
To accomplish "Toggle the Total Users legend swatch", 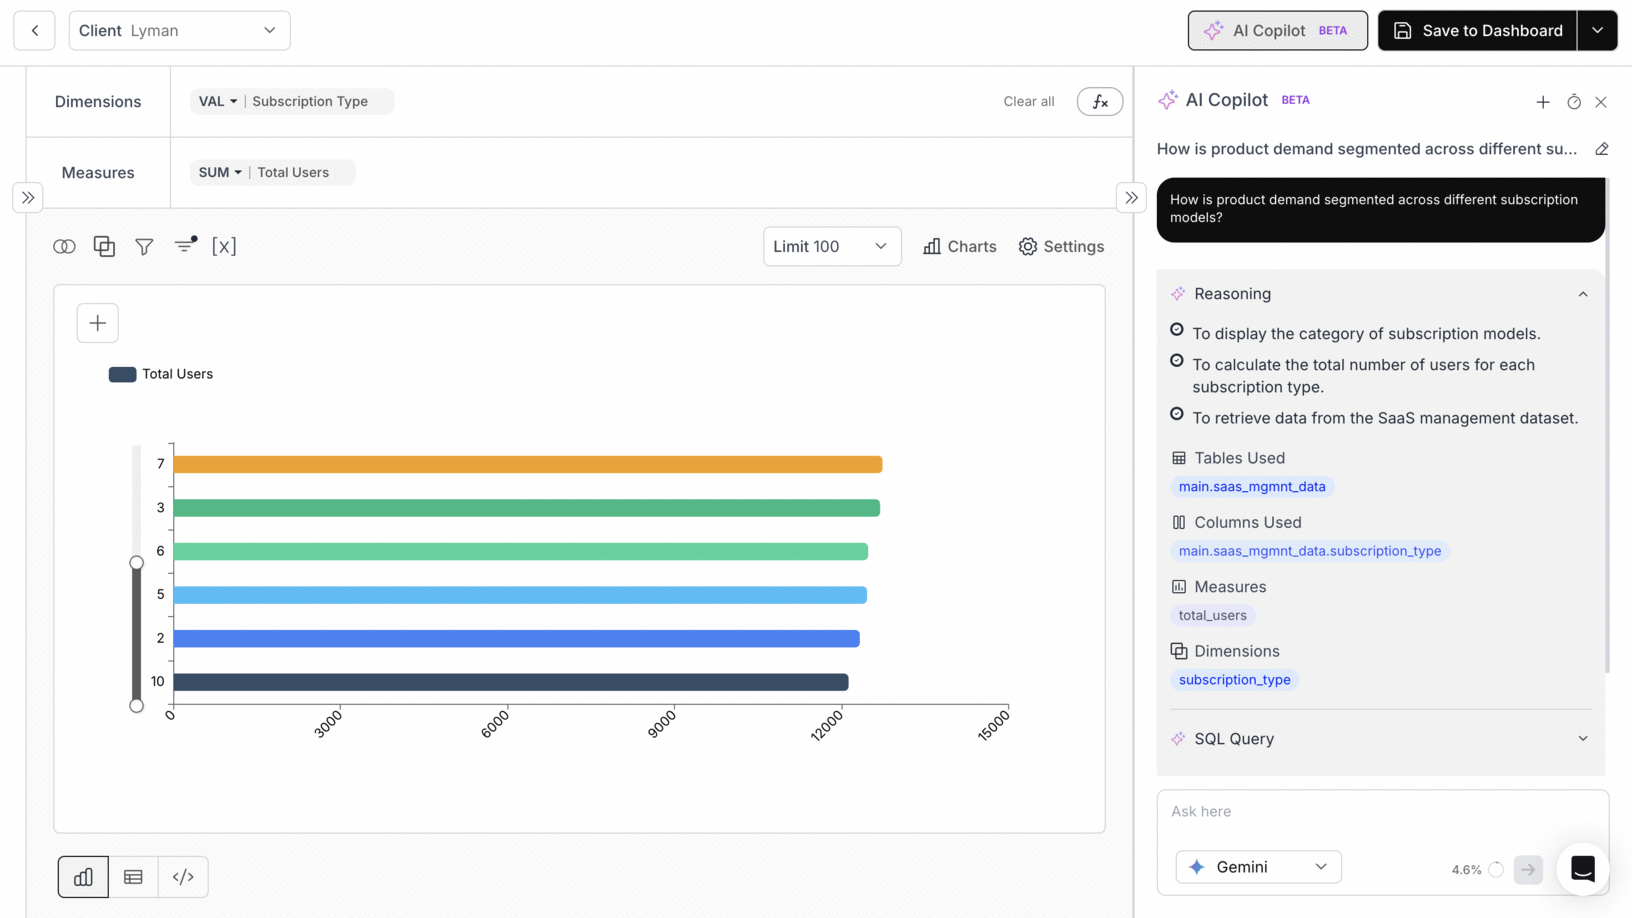I will 123,374.
